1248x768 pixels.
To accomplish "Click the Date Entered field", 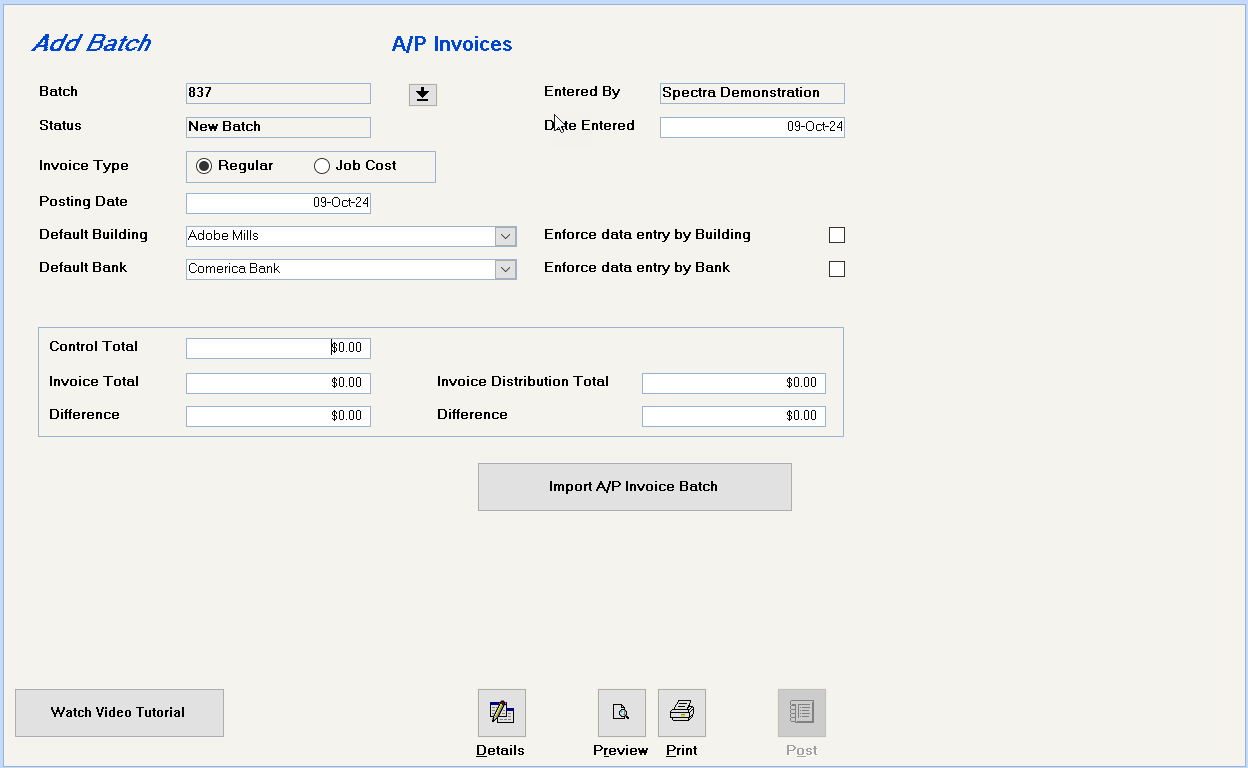I will pos(751,126).
